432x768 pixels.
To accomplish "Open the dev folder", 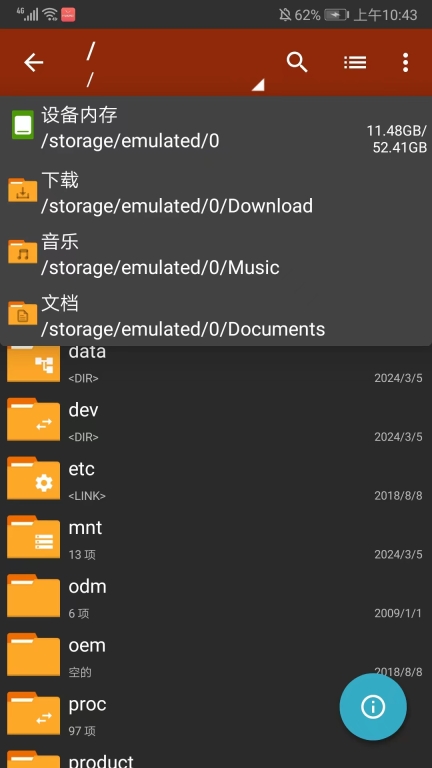I will 216,421.
